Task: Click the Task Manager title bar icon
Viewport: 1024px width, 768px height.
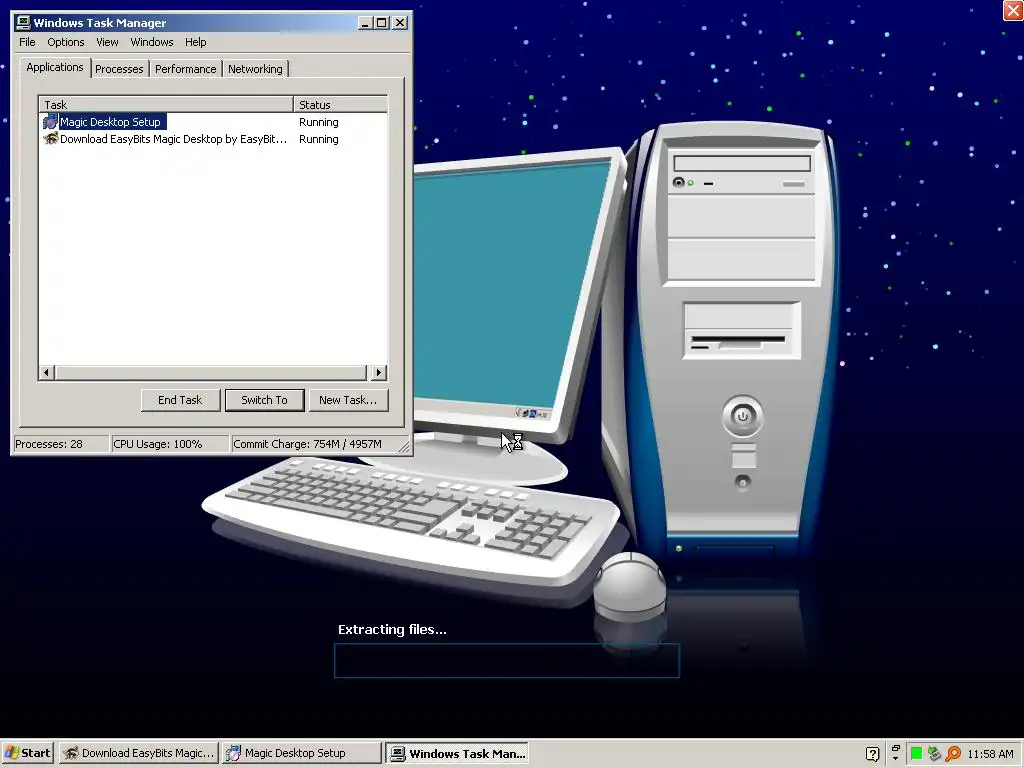Action: [x=24, y=23]
